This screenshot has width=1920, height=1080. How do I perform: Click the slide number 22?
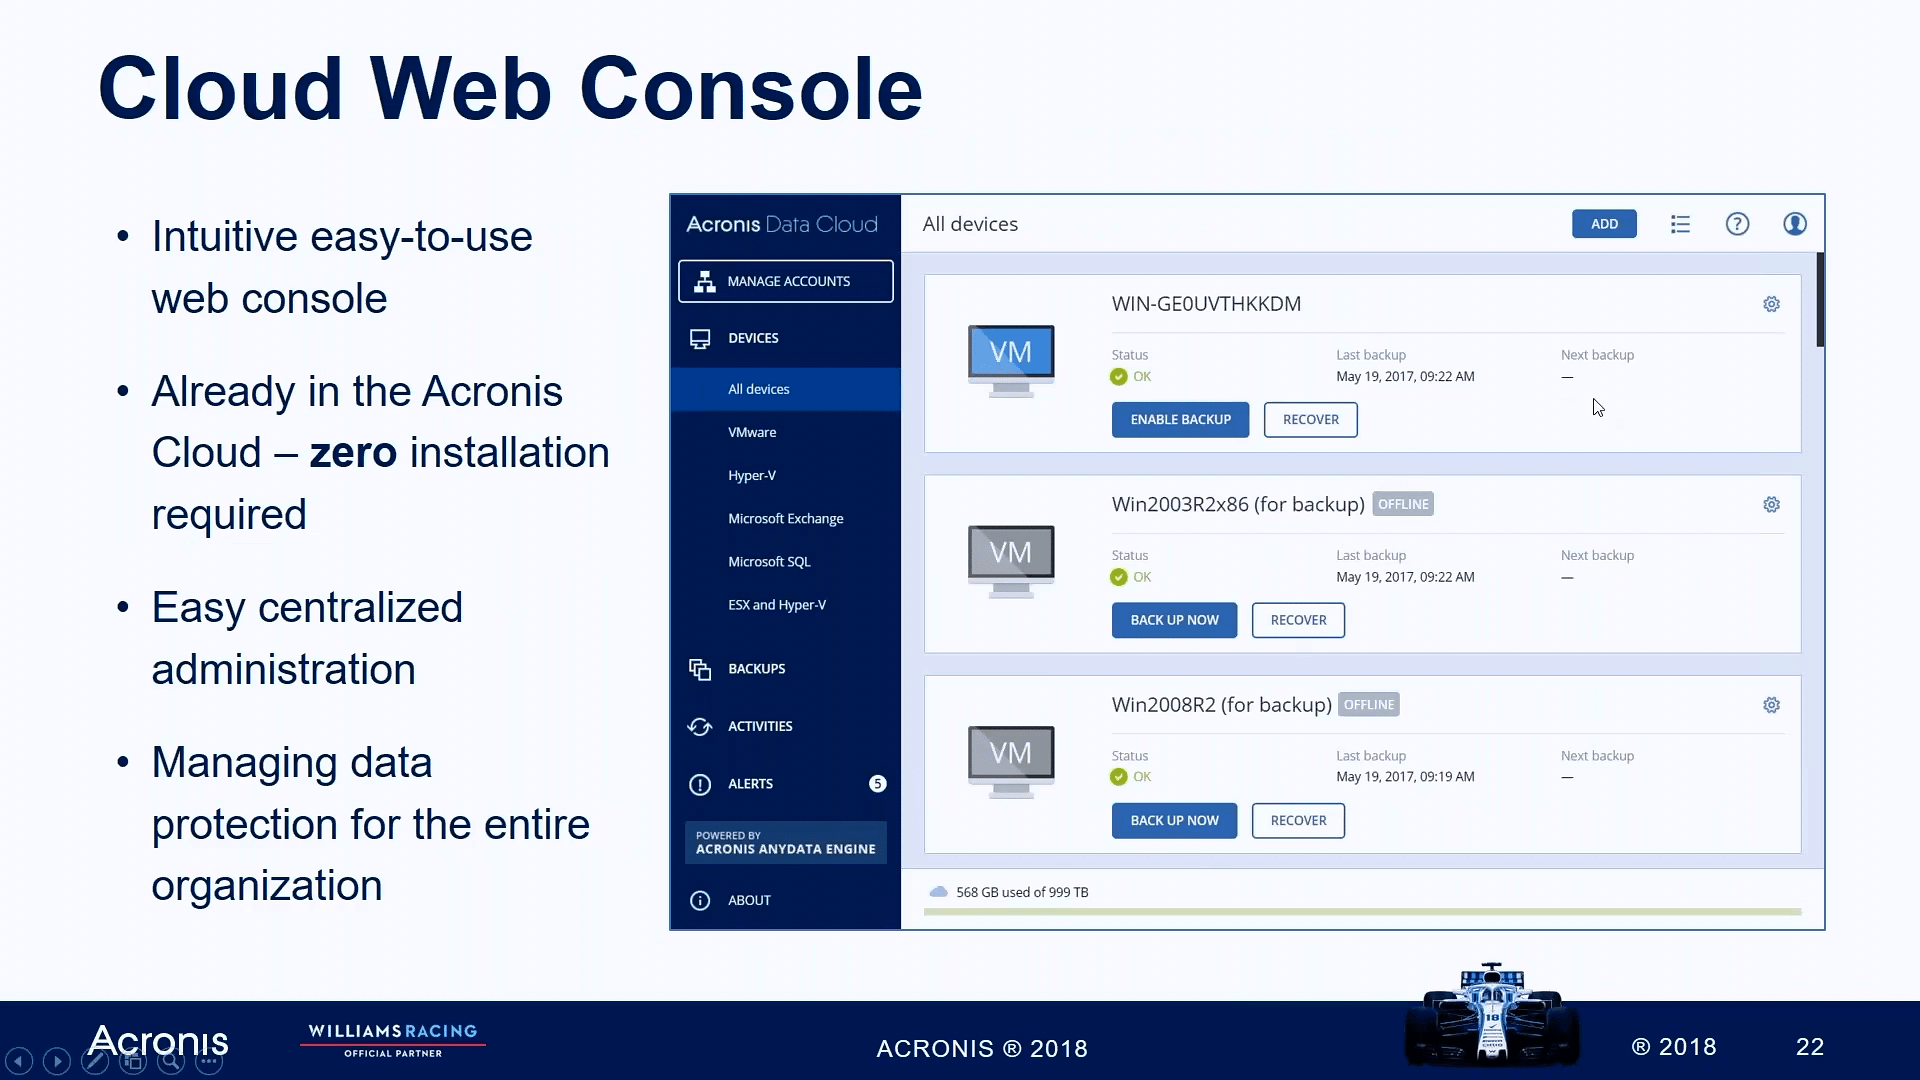(x=1810, y=1047)
